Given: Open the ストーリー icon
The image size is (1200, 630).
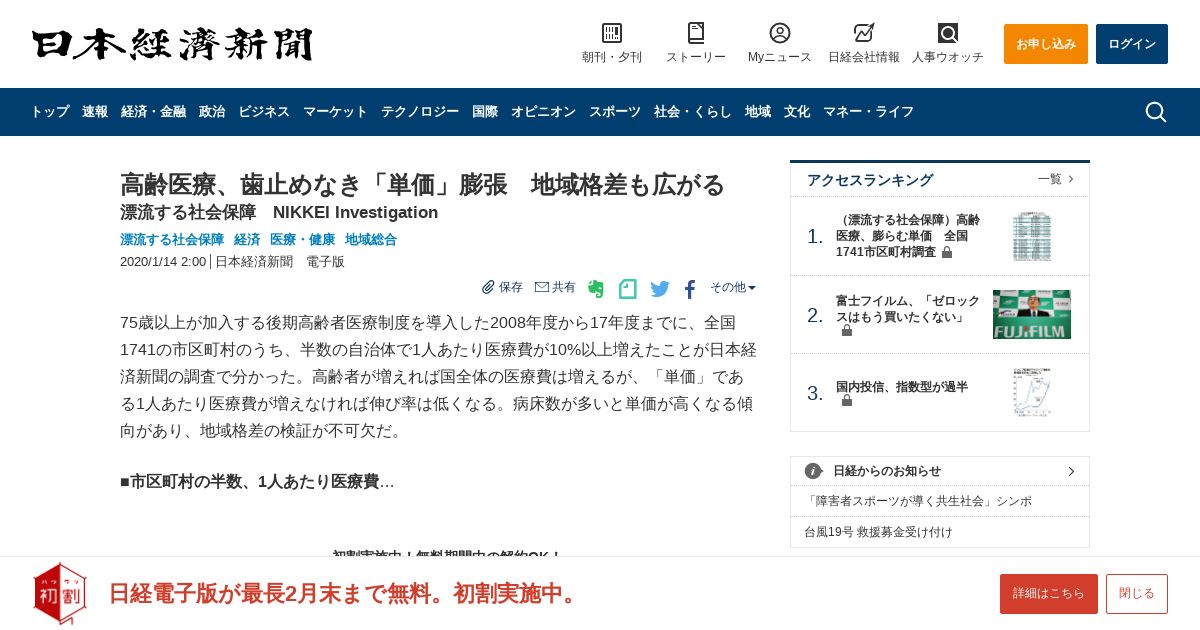Looking at the screenshot, I should point(696,33).
